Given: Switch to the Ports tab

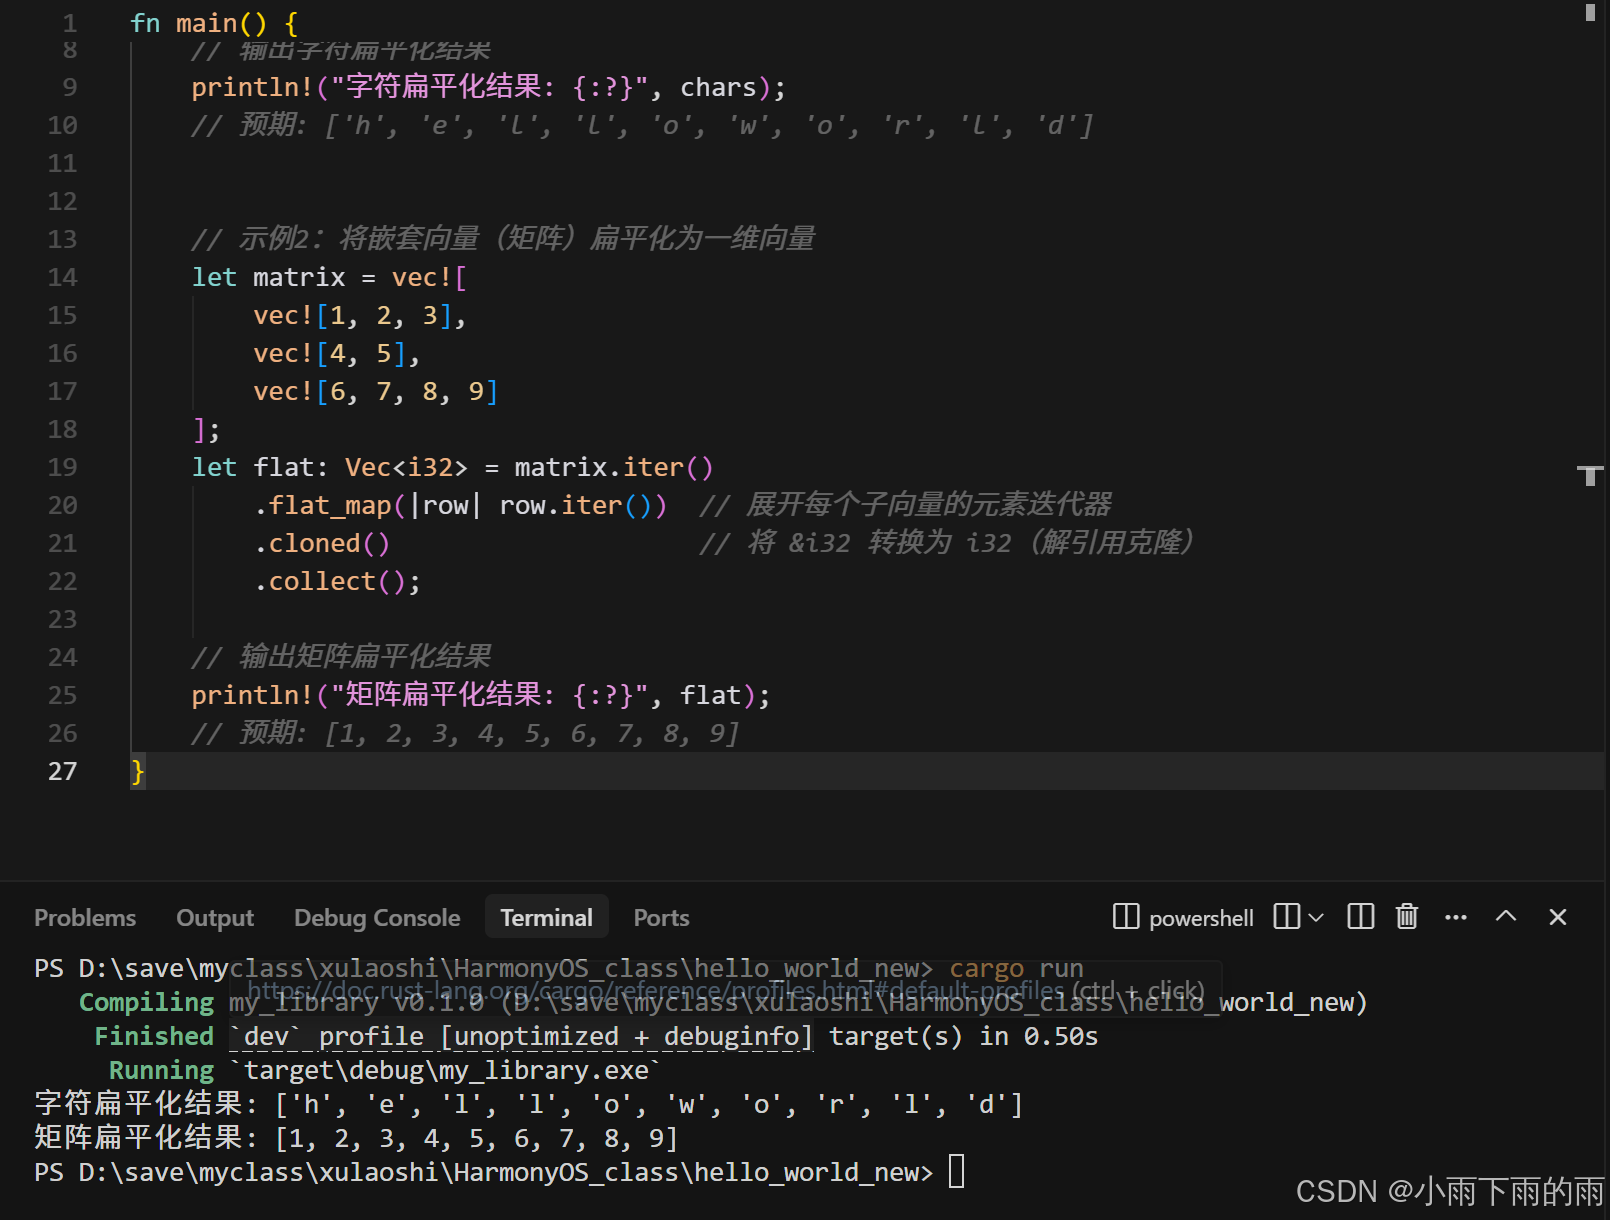Looking at the screenshot, I should pos(661,918).
